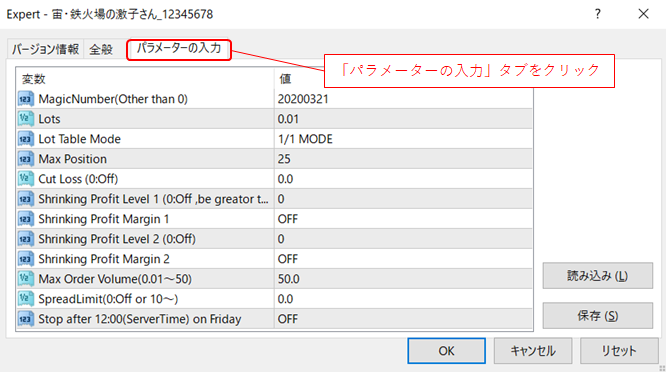Select the MagicNumber(Other than 0) row label
The width and height of the screenshot is (666, 372).
tap(113, 99)
